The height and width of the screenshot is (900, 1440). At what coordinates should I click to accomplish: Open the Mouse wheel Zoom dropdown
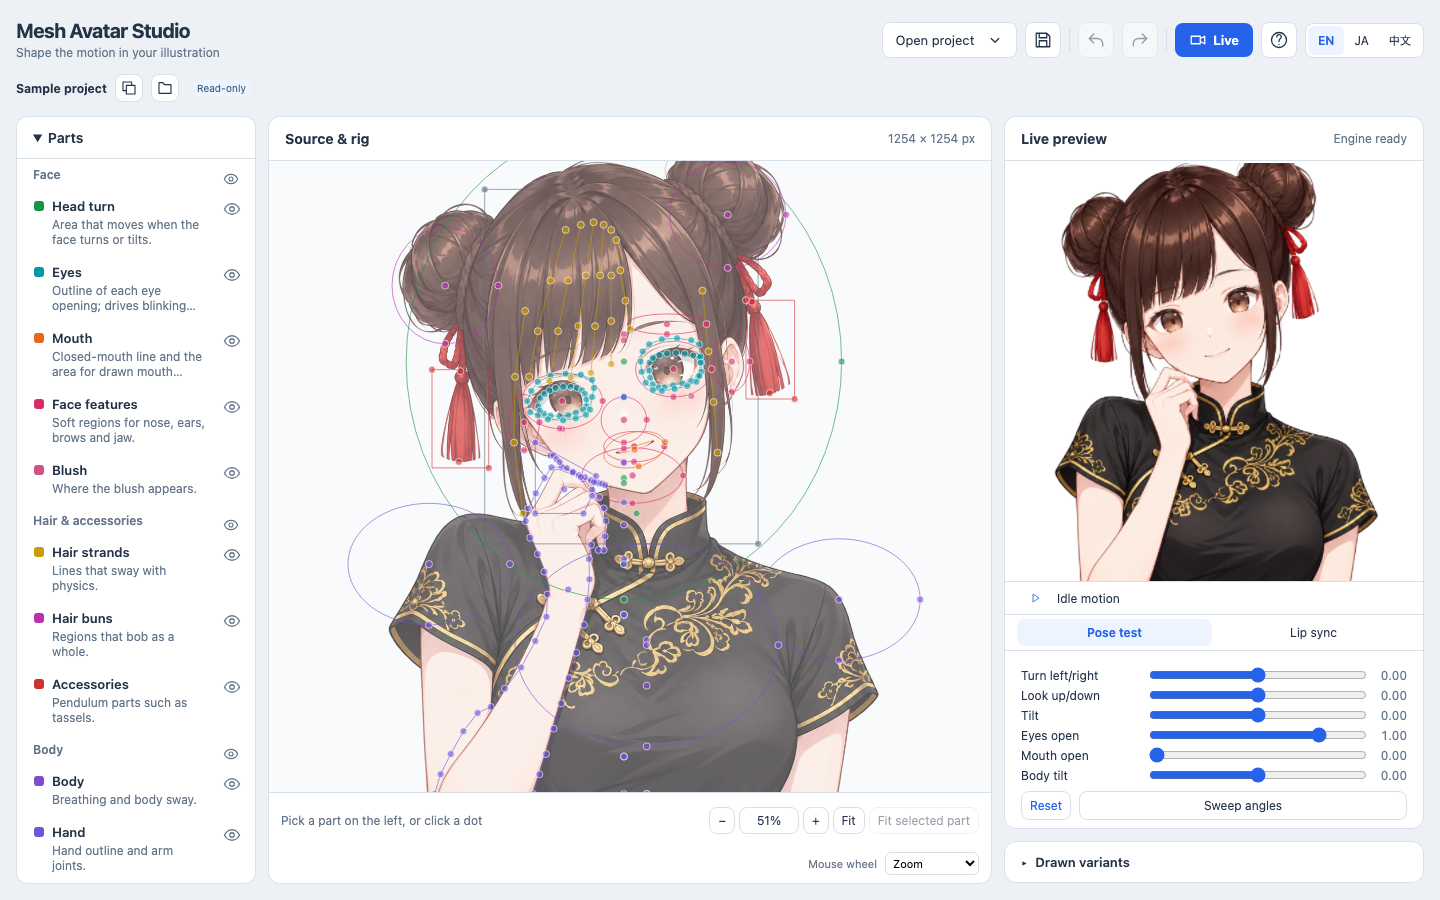tap(932, 864)
